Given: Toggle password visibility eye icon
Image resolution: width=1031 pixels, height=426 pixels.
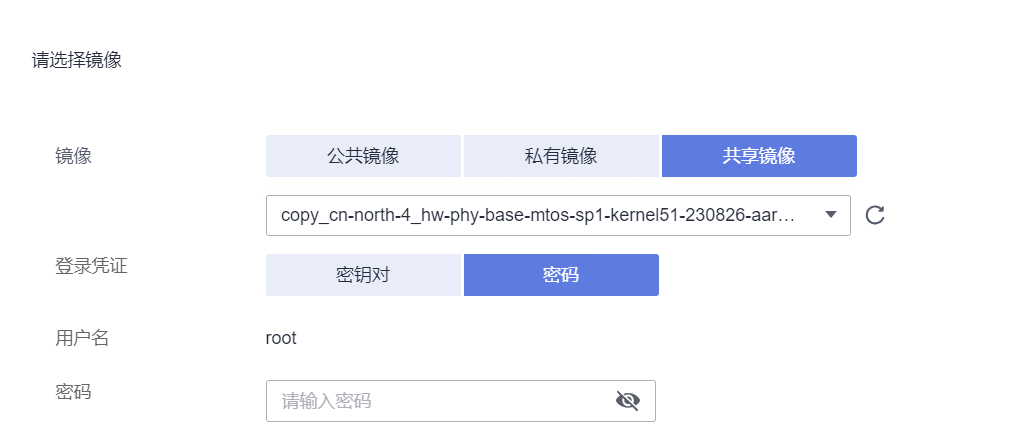Looking at the screenshot, I should tap(628, 400).
